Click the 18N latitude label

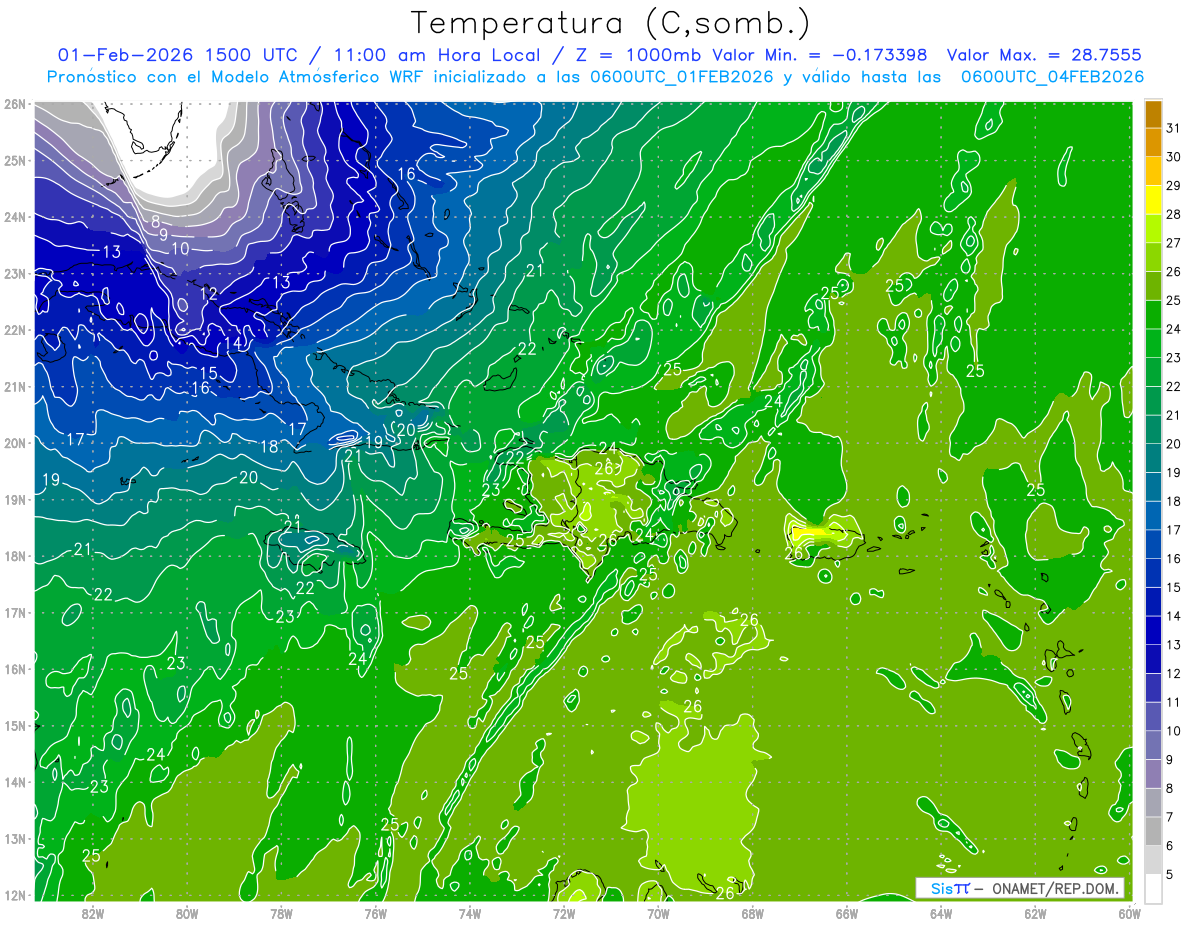(x=14, y=556)
